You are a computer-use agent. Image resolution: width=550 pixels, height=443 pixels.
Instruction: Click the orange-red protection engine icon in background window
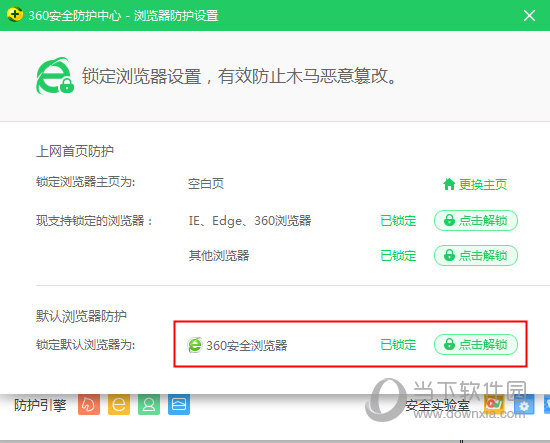tap(89, 404)
